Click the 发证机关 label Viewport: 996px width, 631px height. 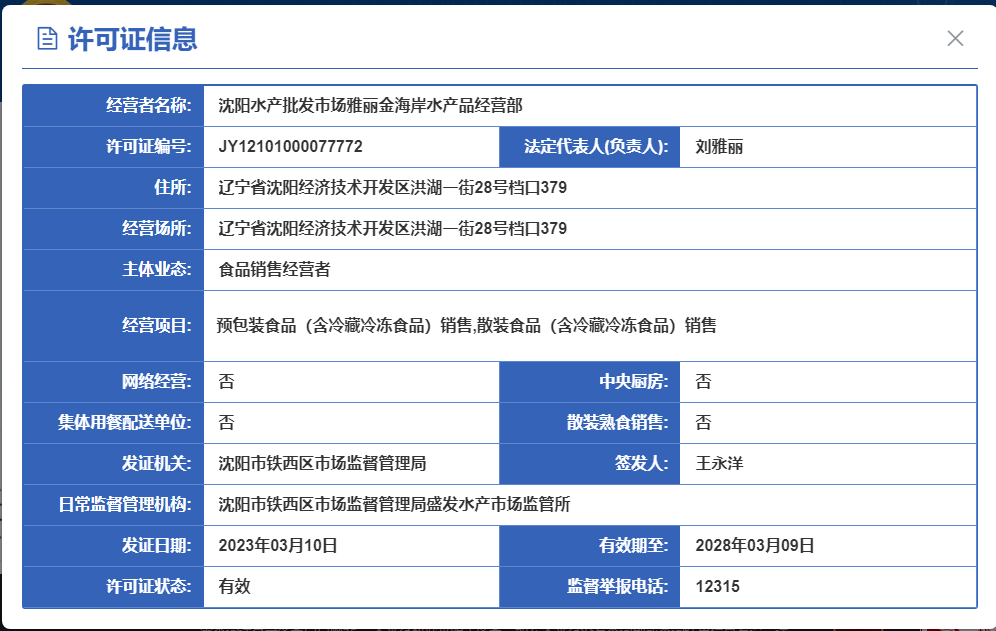(x=157, y=464)
